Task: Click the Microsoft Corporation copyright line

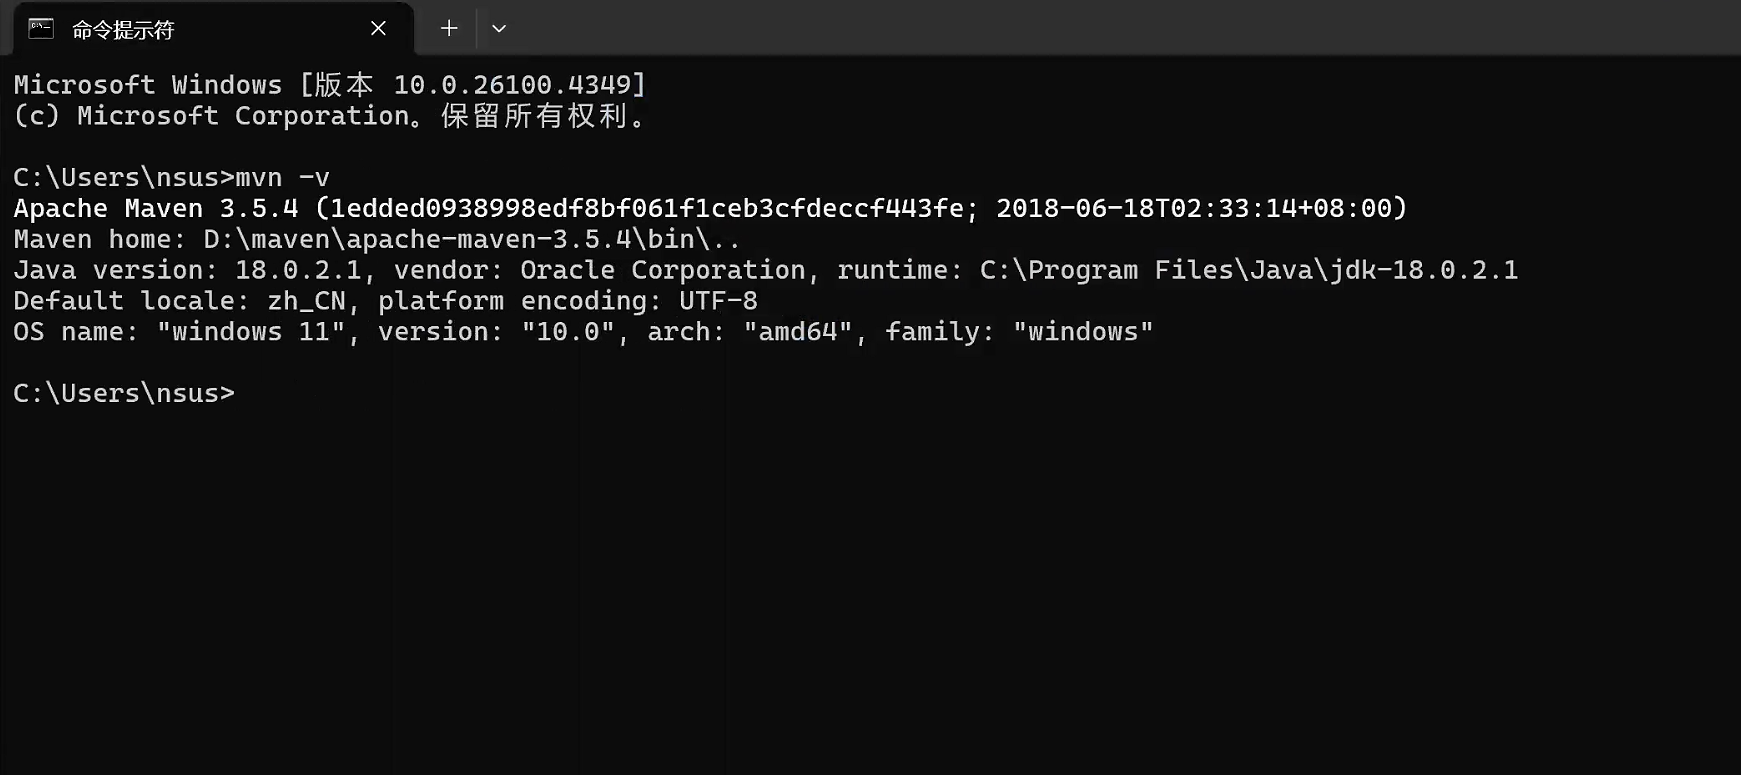Action: pos(330,116)
